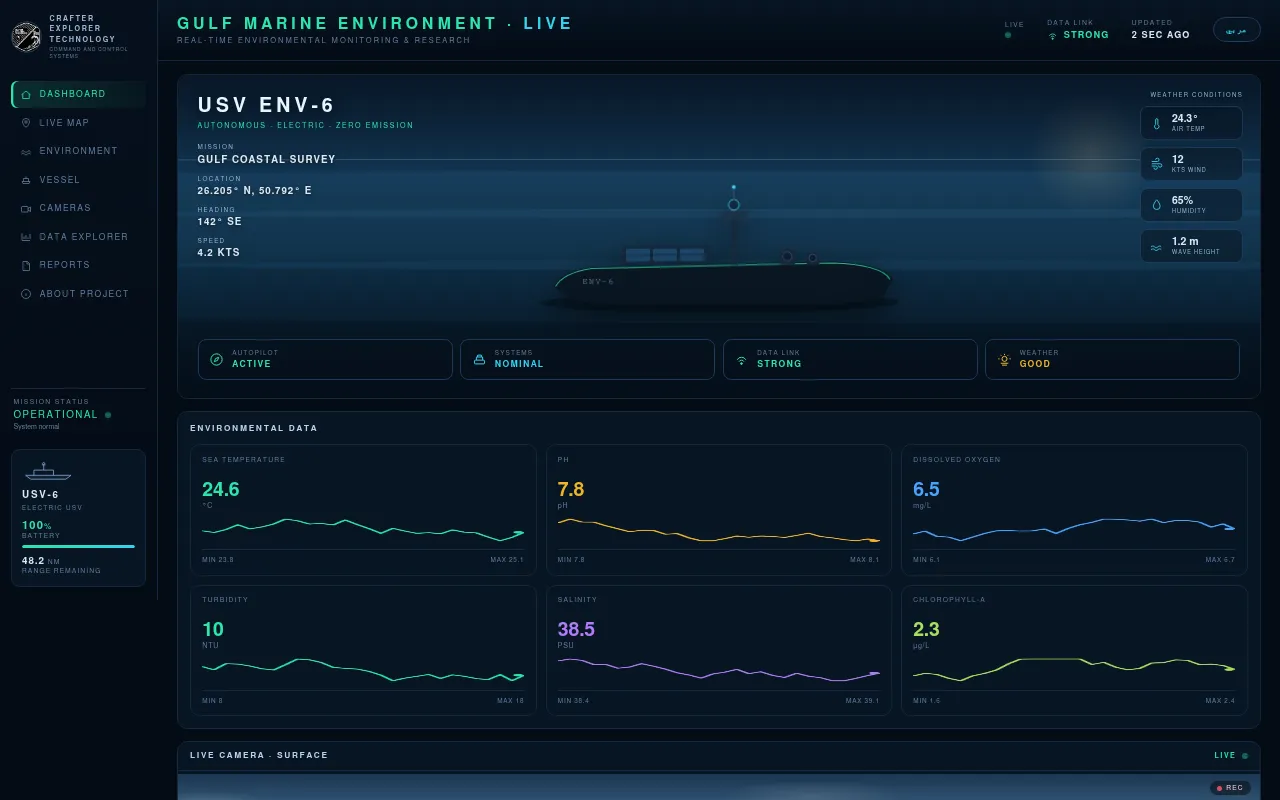This screenshot has width=1280, height=800.
Task: Click the pH value 7.8
Action: pyautogui.click(x=571, y=490)
